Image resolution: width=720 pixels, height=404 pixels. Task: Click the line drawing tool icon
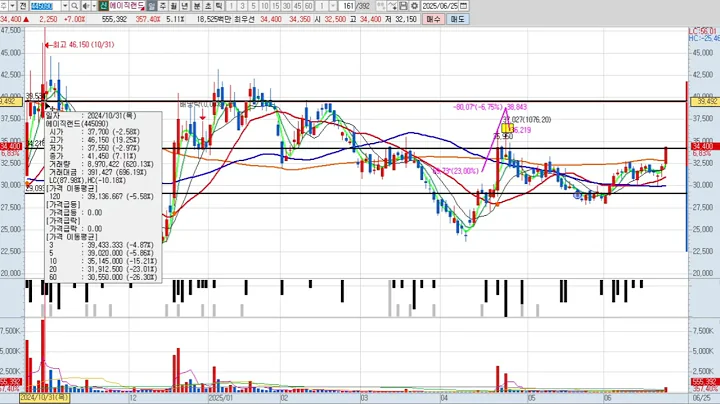pyautogui.click(x=392, y=6)
